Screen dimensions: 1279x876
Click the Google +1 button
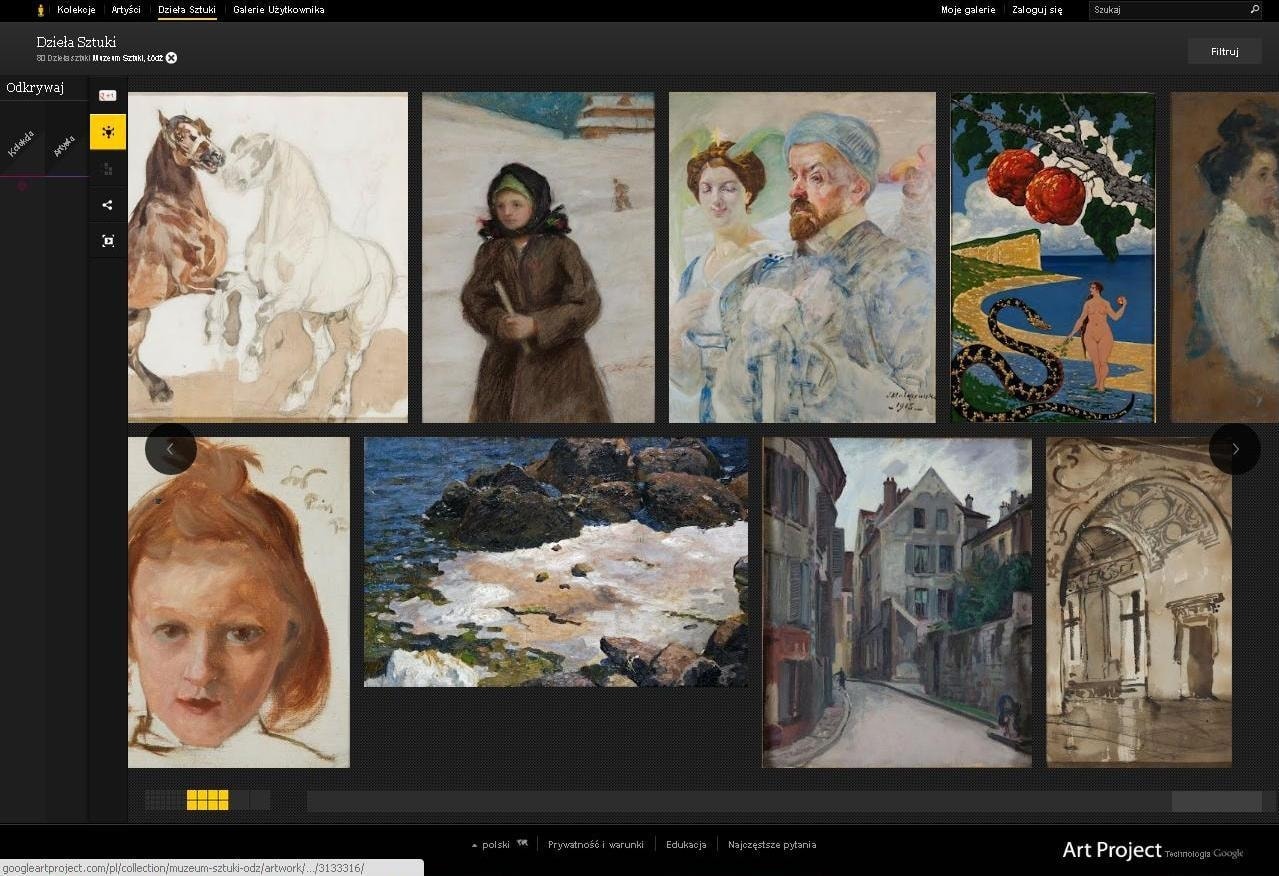(x=107, y=96)
